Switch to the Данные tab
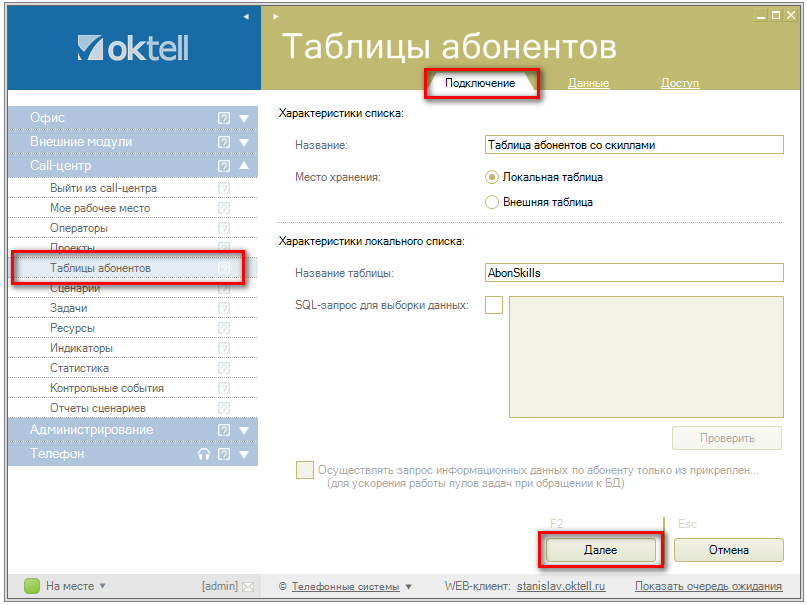Viewport: 807px width, 605px height. tap(588, 83)
